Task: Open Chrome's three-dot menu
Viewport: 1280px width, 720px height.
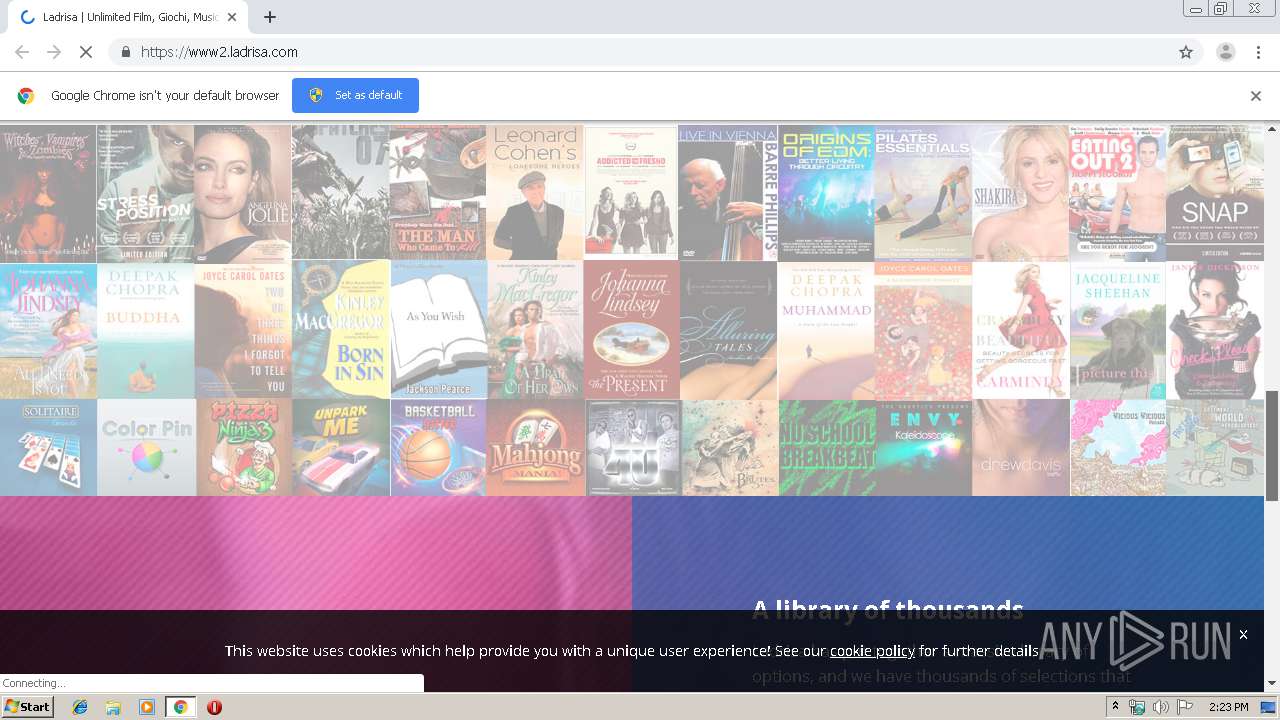Action: point(1258,52)
